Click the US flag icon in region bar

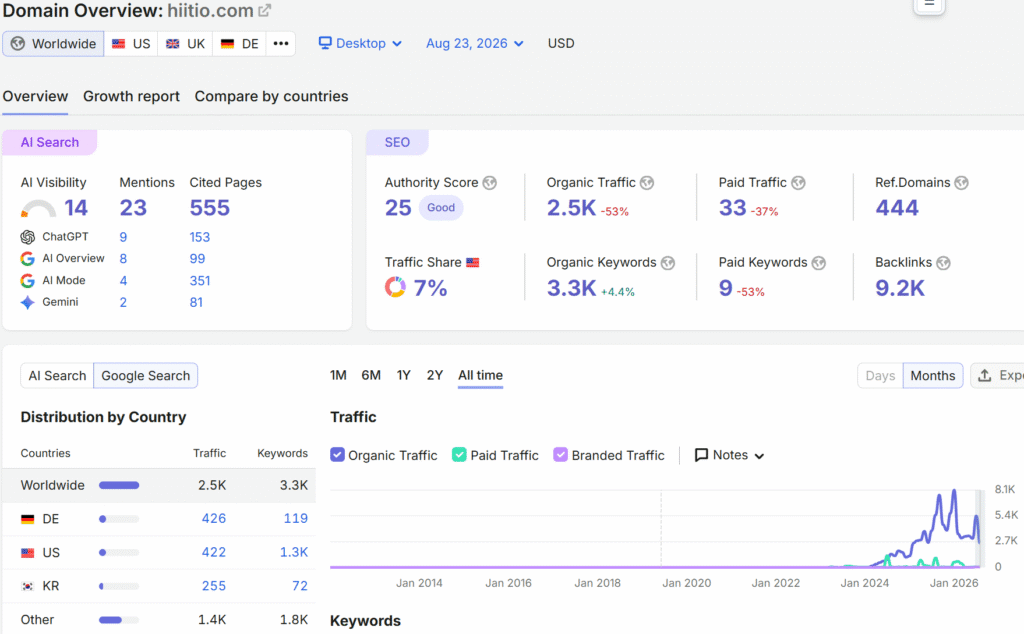(118, 44)
